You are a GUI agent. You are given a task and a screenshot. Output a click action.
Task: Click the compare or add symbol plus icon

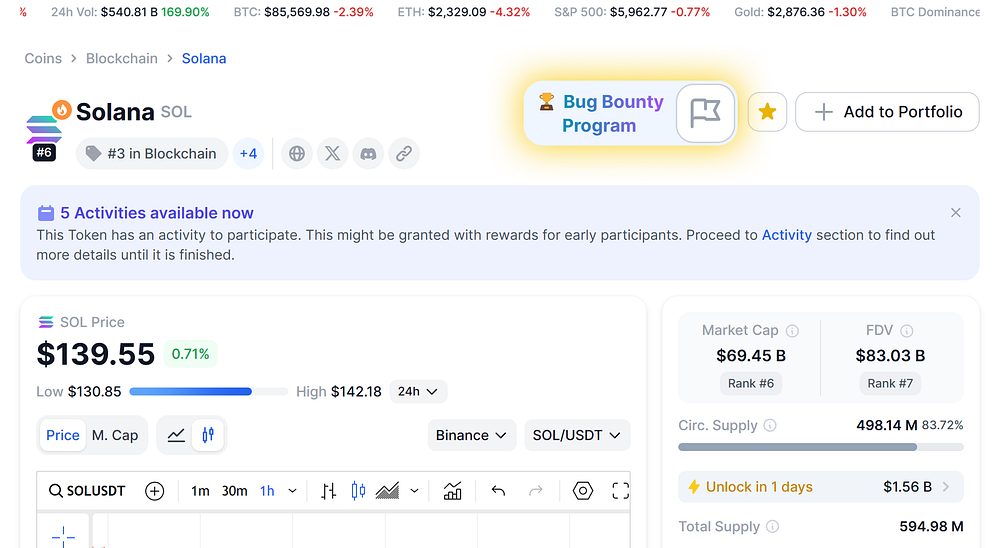[154, 491]
